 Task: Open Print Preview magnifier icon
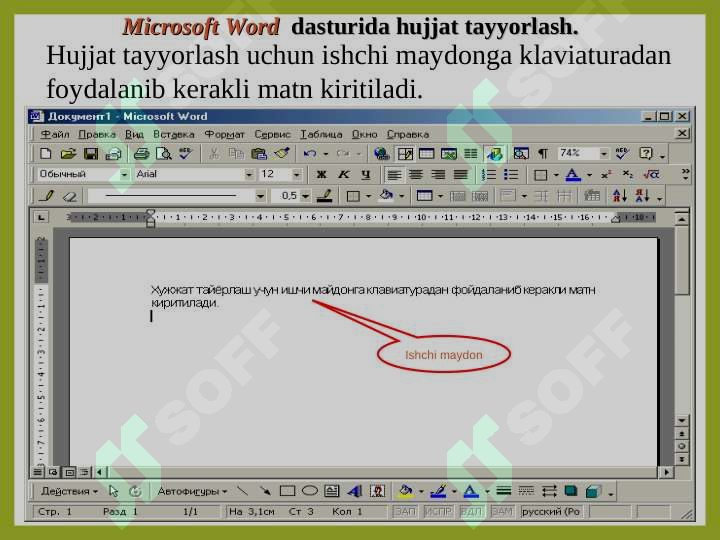(163, 153)
